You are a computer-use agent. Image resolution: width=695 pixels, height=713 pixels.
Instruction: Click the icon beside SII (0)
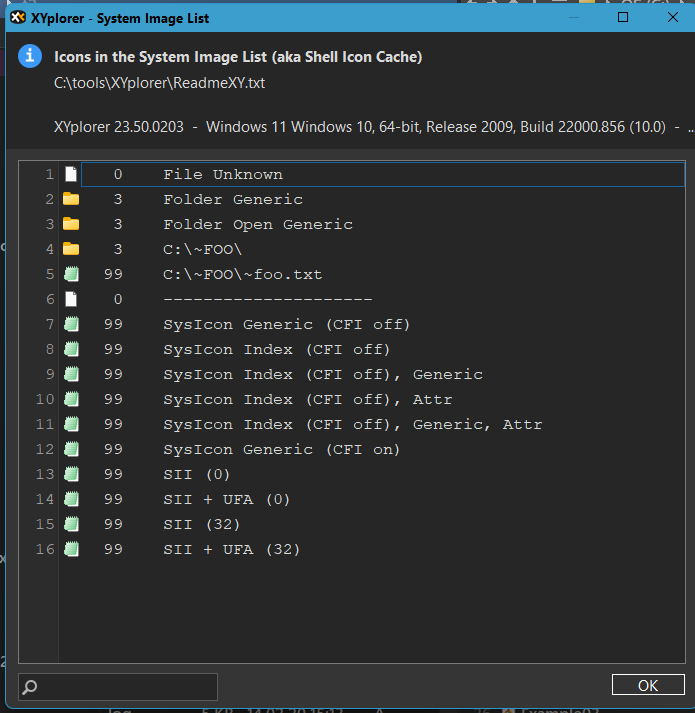coord(71,474)
